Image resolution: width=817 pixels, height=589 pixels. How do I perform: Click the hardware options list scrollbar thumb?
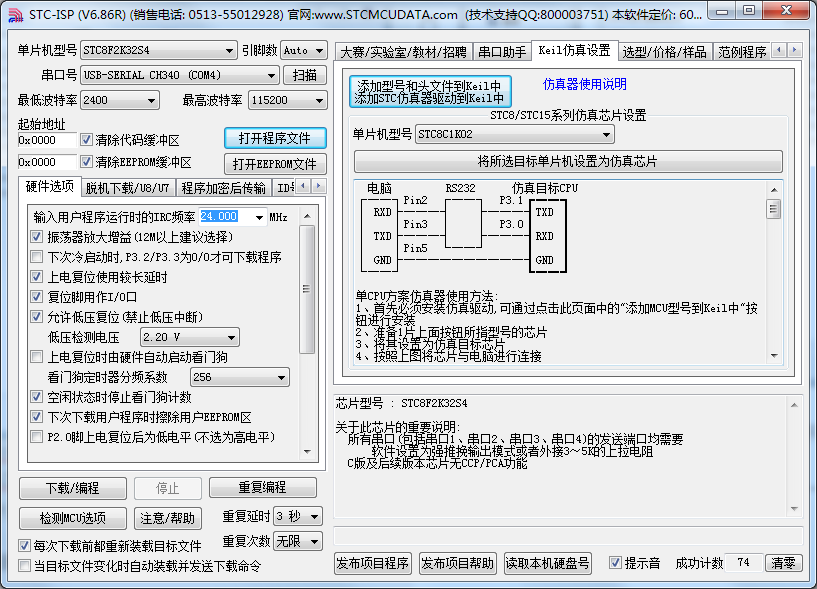coord(307,289)
